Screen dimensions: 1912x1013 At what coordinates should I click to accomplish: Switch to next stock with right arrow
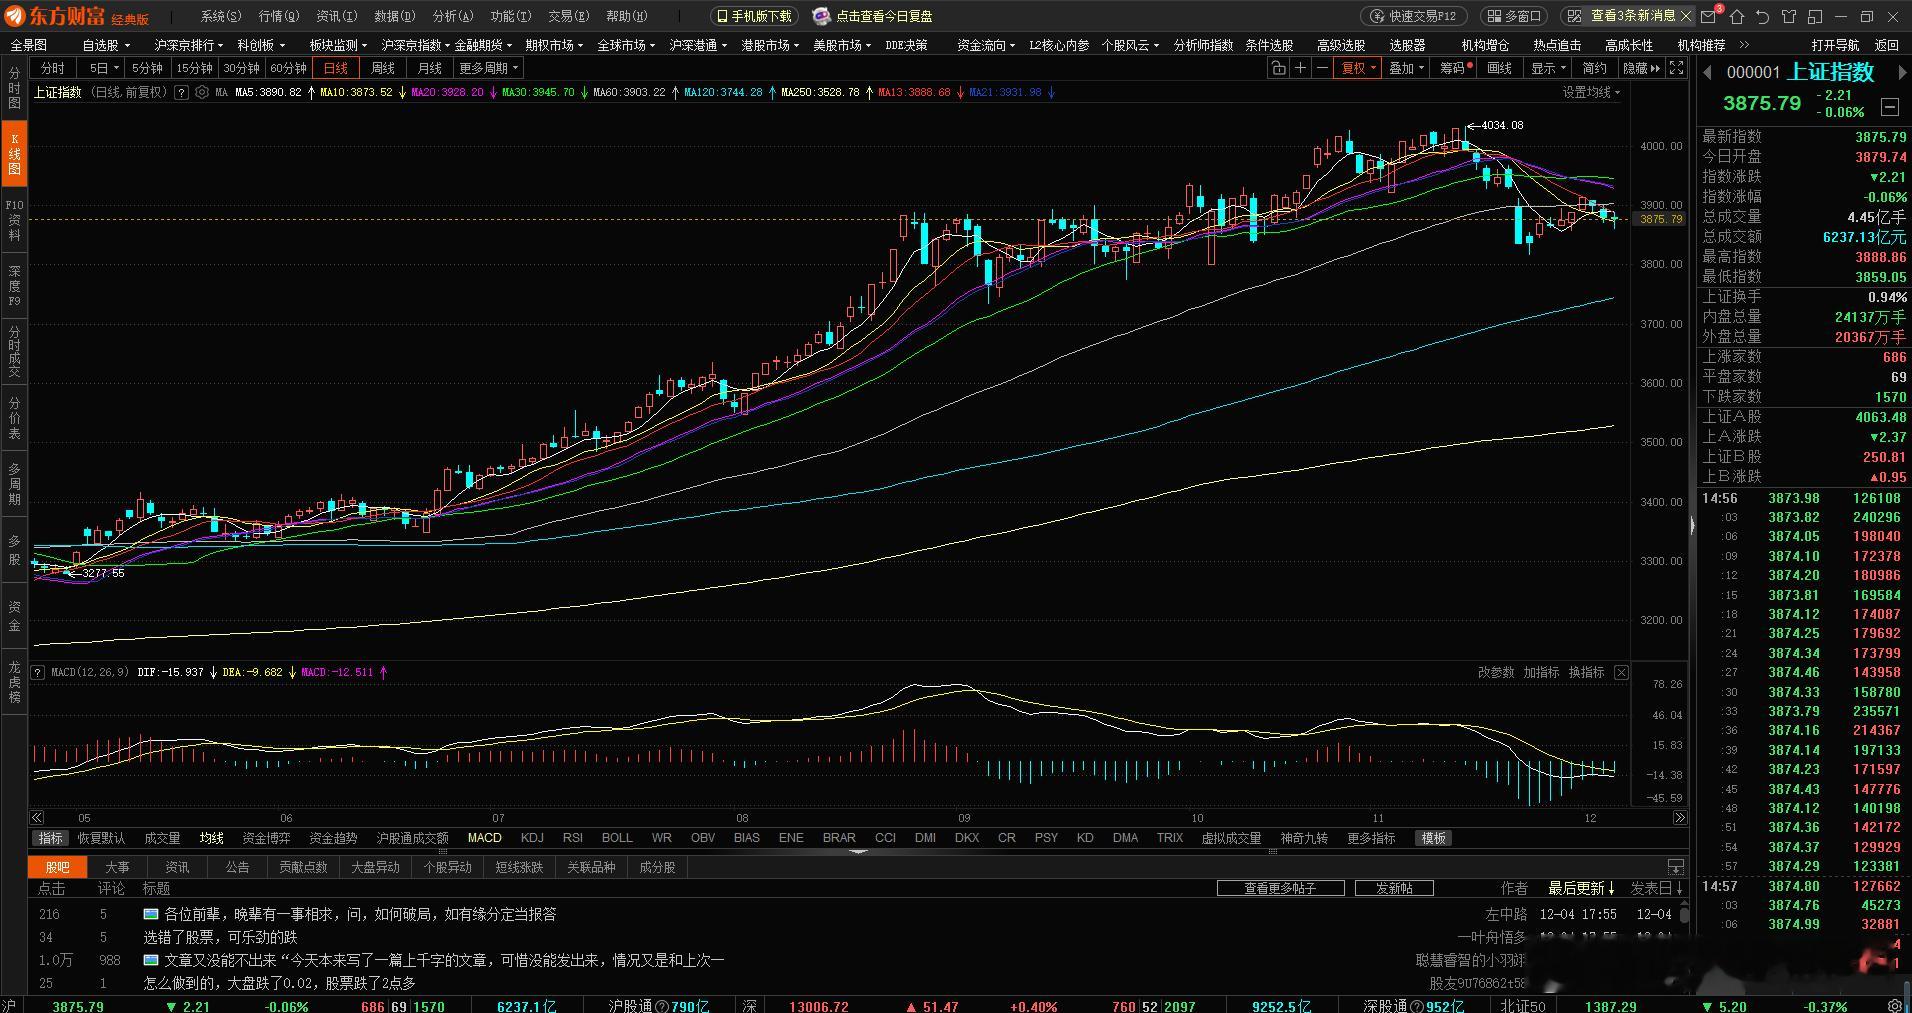1903,72
